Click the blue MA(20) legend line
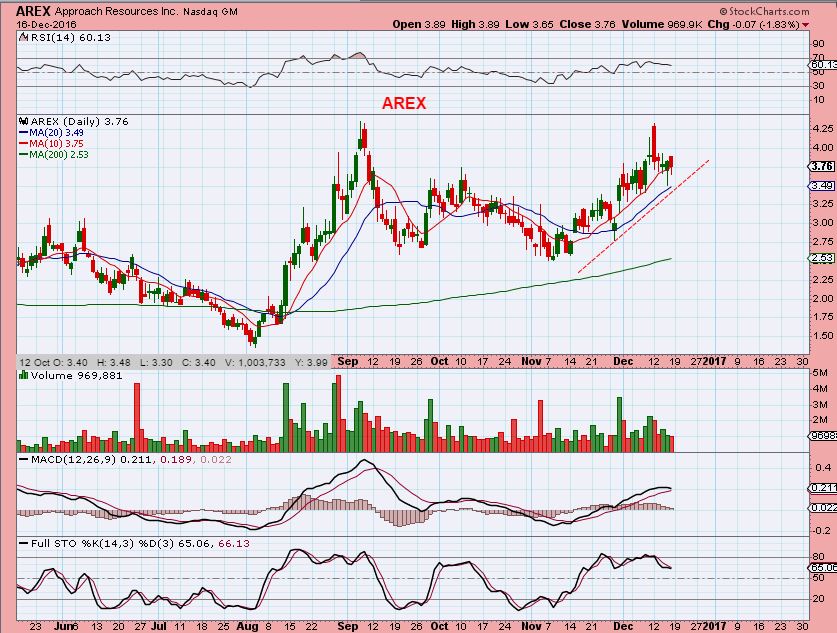Image resolution: width=837 pixels, height=633 pixels. pyautogui.click(x=23, y=133)
